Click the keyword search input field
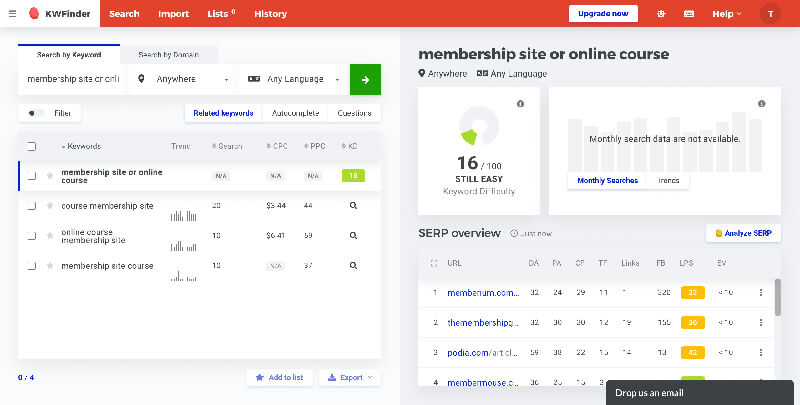 coord(73,80)
